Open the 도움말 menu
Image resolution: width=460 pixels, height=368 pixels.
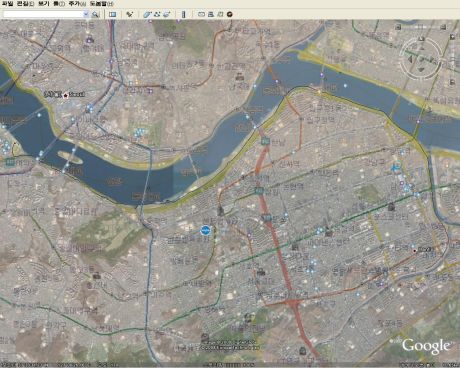(x=101, y=4)
